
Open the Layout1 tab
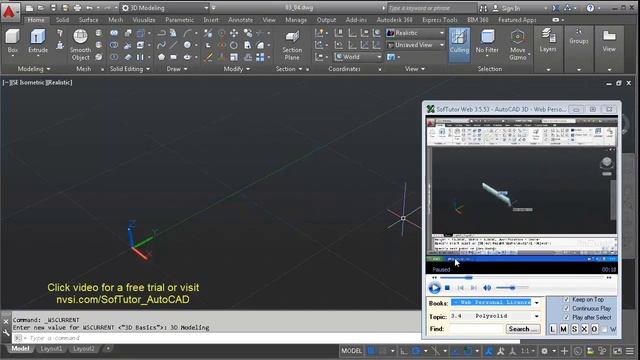click(51, 349)
